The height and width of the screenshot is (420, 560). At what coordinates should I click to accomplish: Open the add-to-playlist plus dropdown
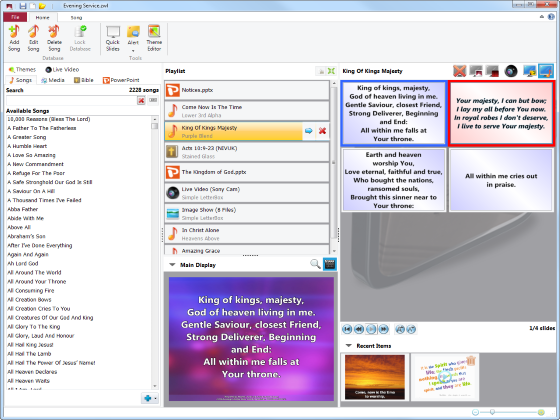point(150,398)
